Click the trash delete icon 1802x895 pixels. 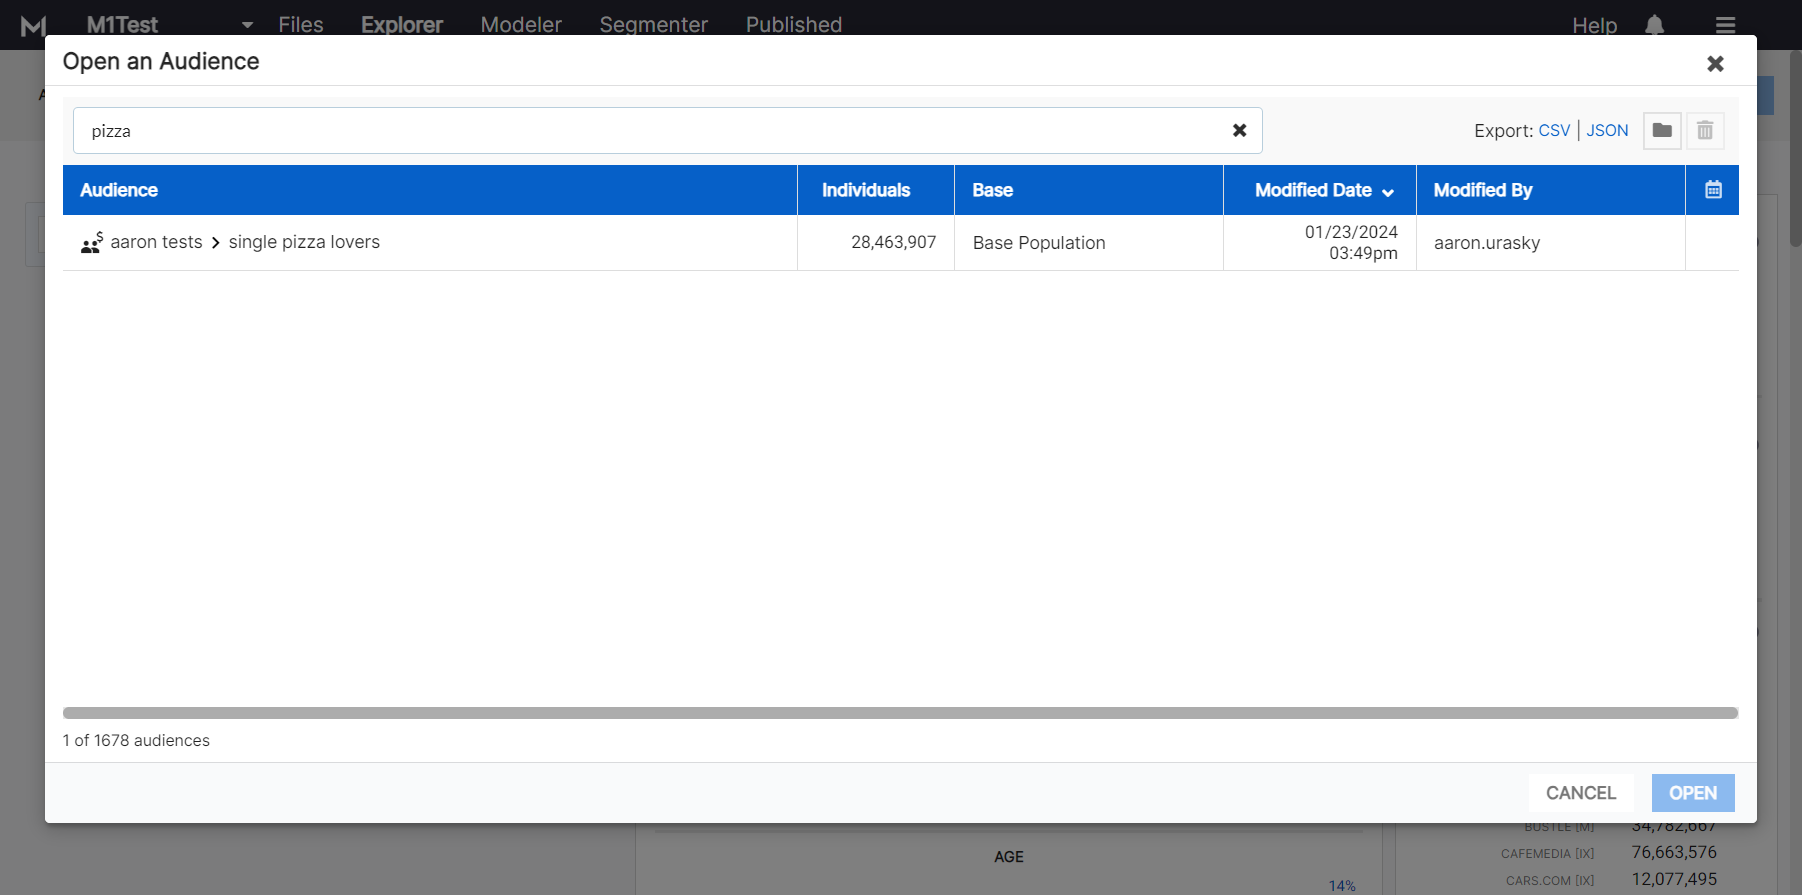[1705, 130]
